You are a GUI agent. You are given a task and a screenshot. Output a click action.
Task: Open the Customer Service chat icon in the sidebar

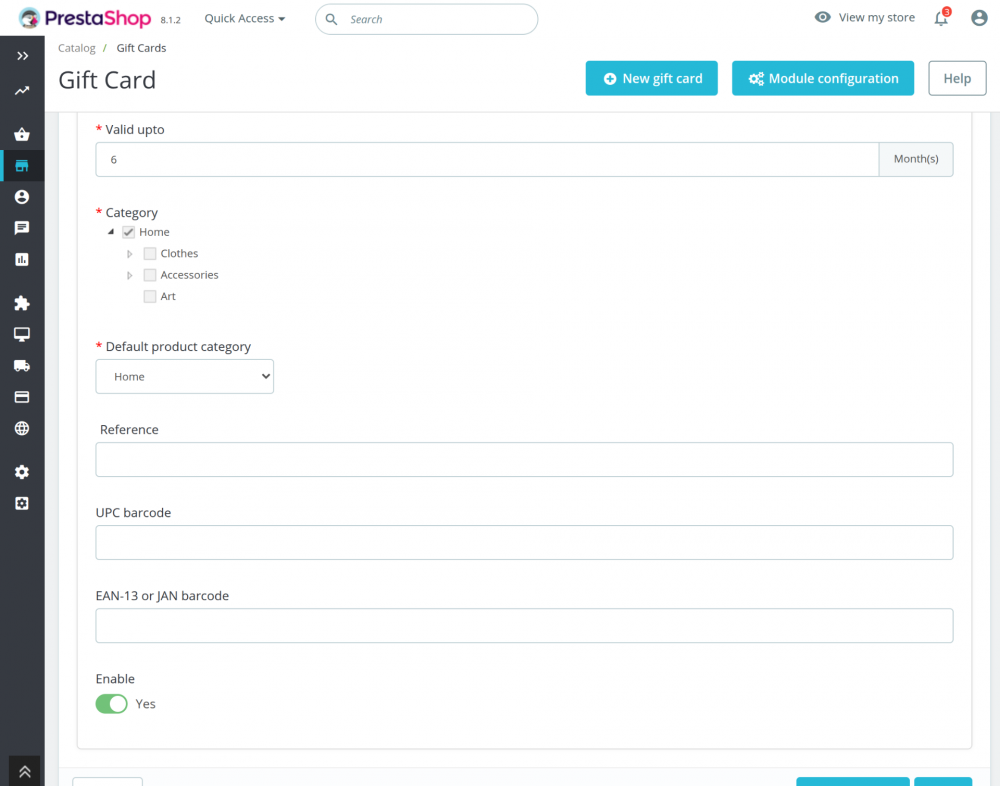(x=22, y=228)
